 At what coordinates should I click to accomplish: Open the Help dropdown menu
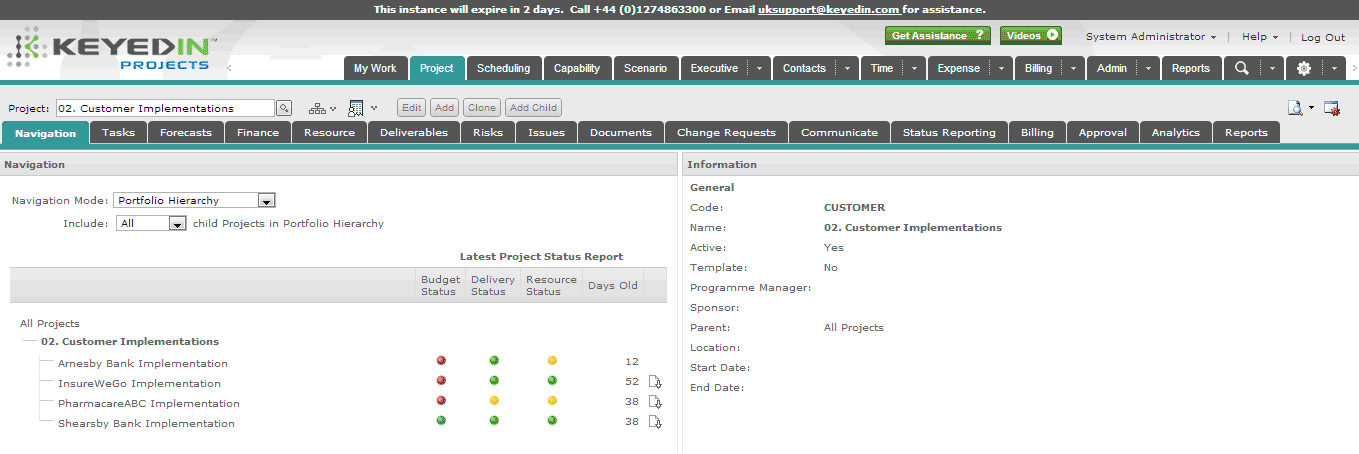coord(1260,37)
